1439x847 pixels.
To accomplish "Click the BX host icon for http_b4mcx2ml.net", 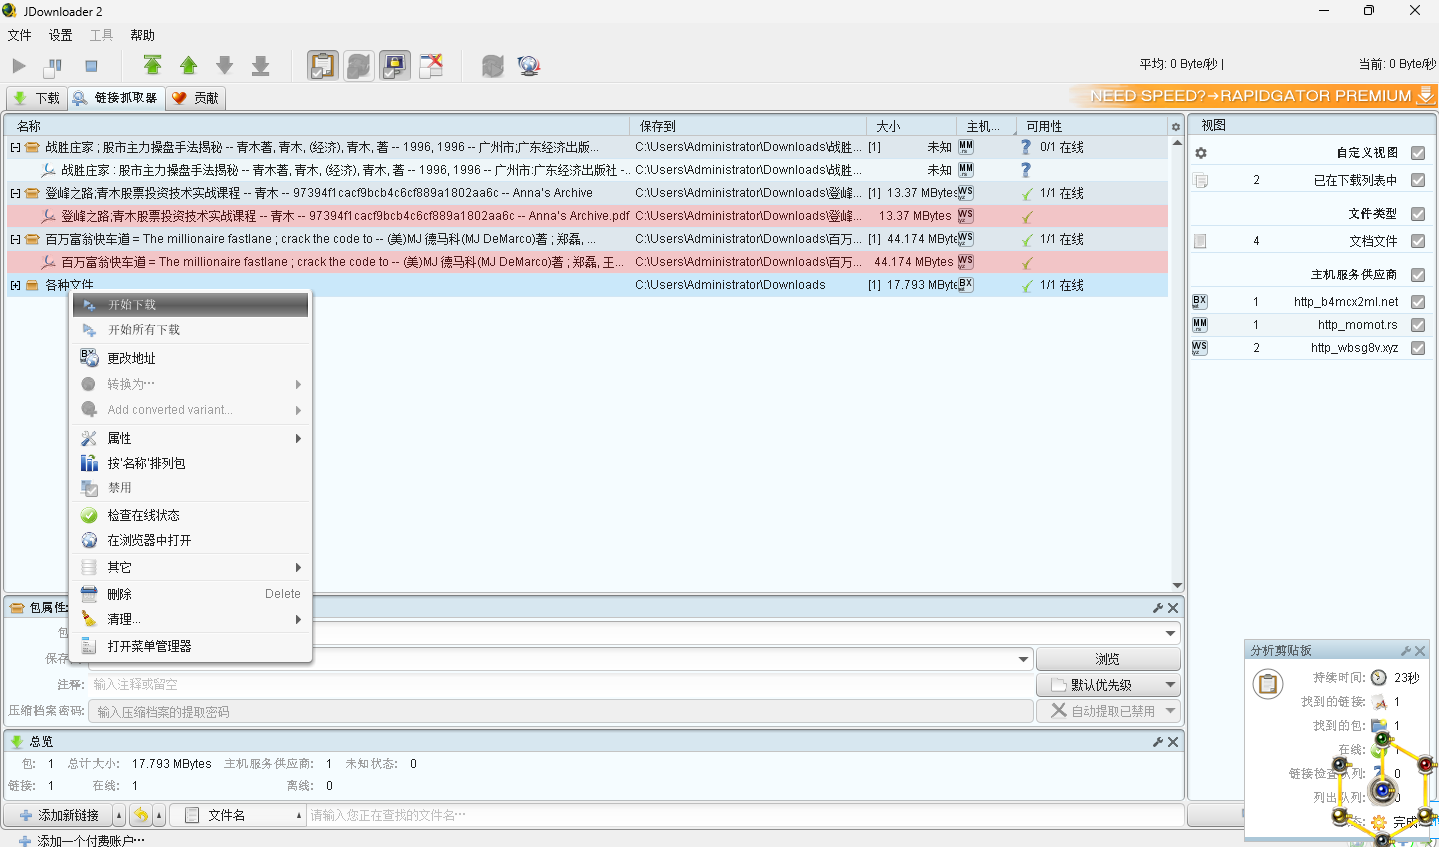I will [1199, 300].
